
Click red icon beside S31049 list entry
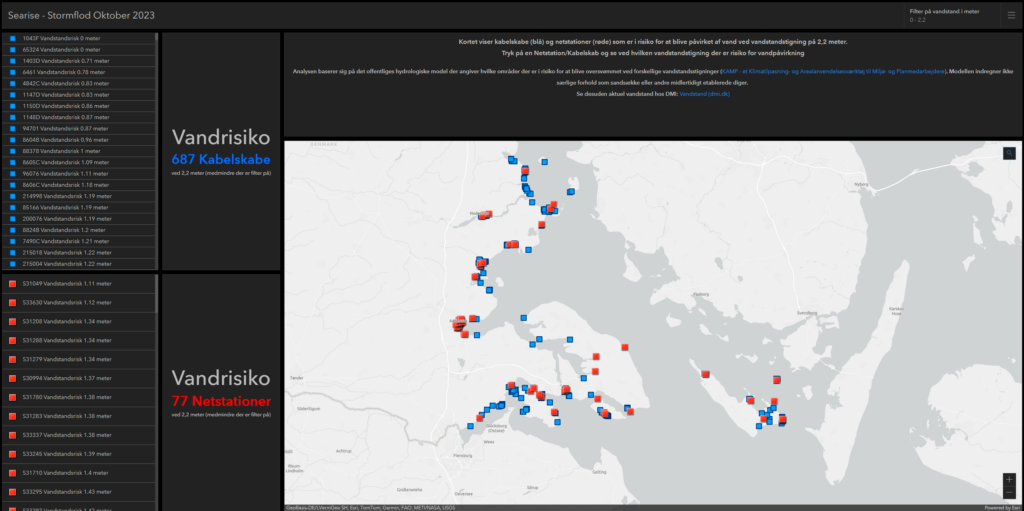coord(12,284)
